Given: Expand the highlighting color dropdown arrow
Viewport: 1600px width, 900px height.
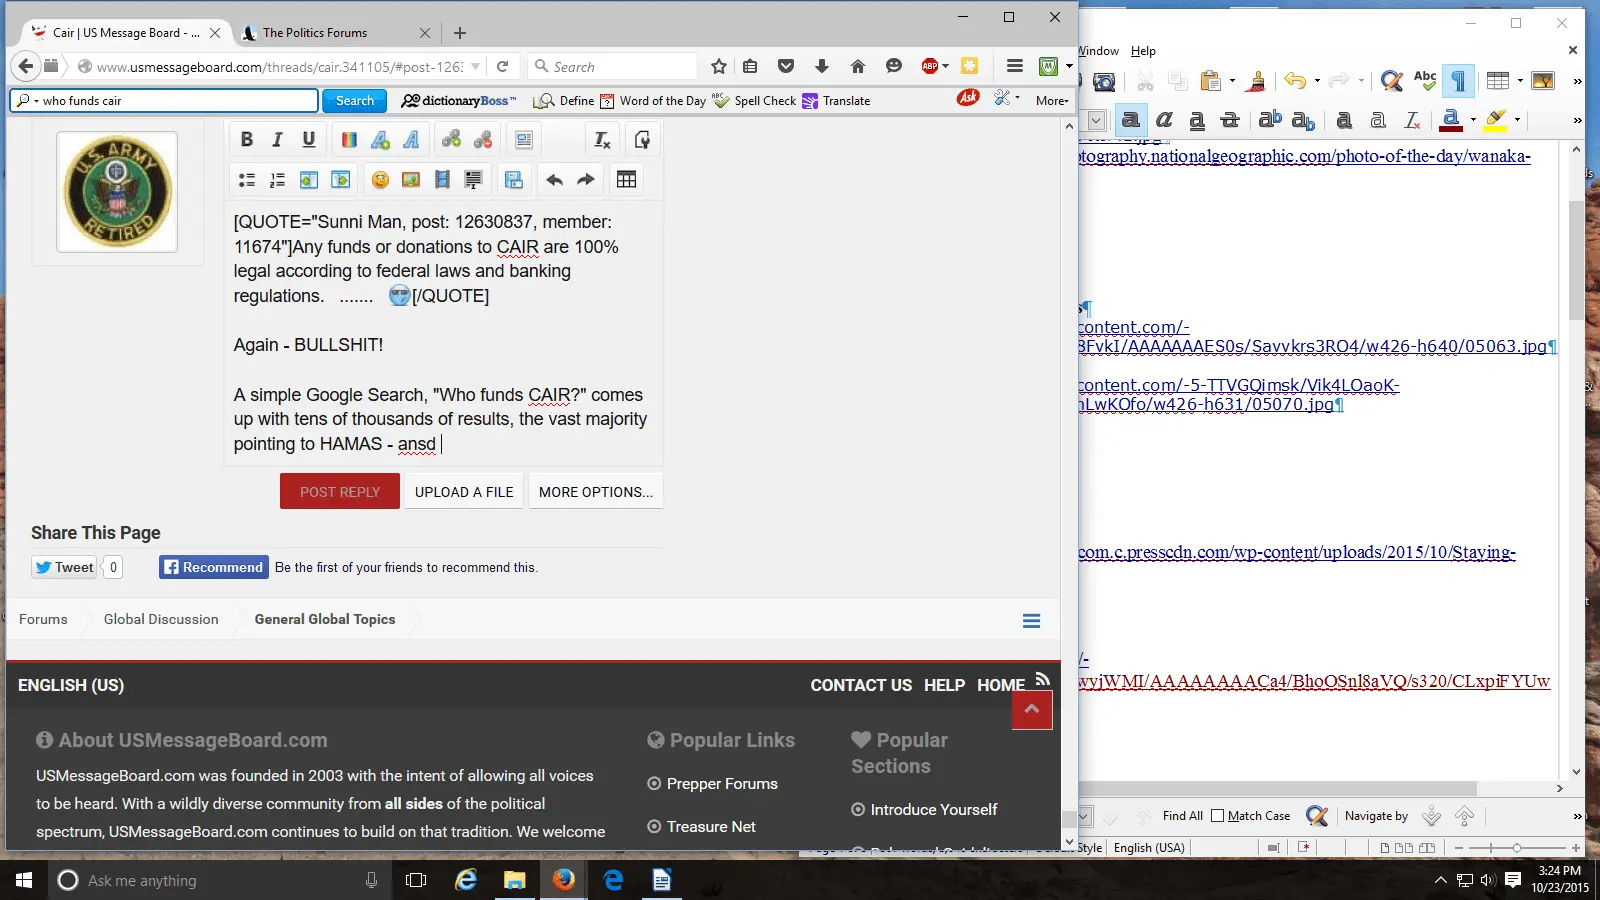Looking at the screenshot, I should click(1518, 120).
